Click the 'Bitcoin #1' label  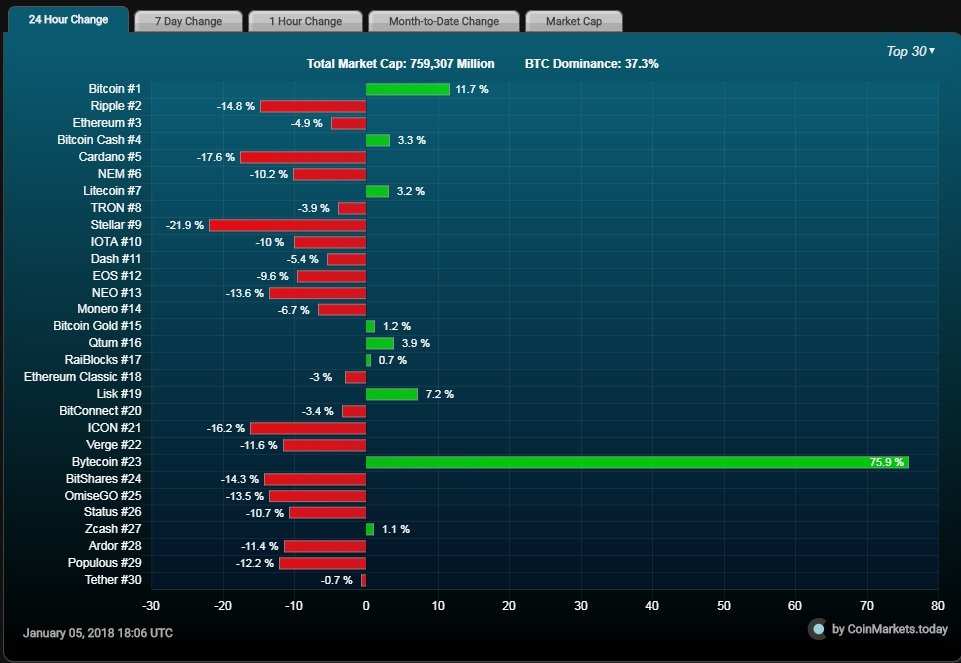pos(115,89)
